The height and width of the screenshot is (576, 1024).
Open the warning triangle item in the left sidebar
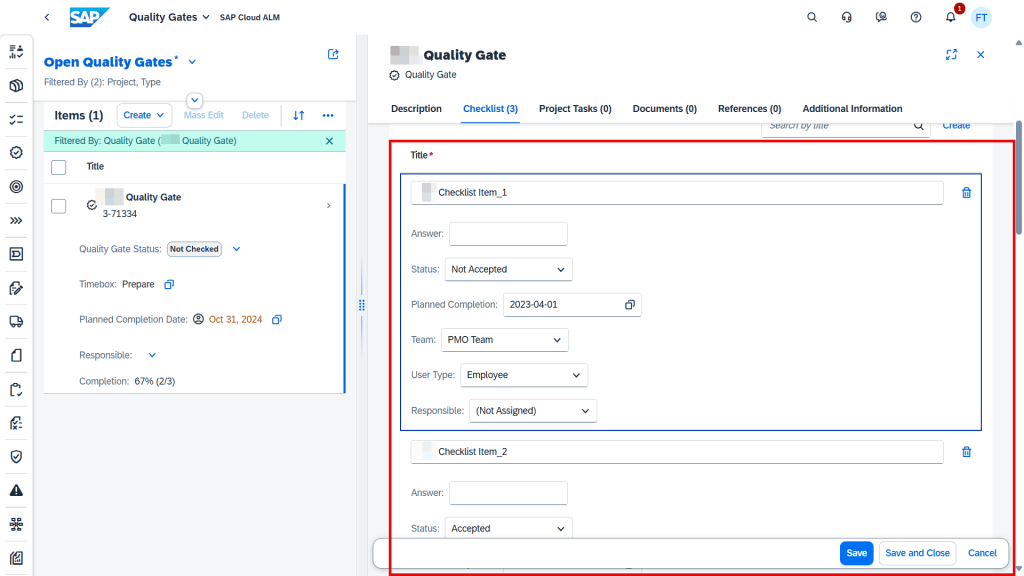(16, 490)
